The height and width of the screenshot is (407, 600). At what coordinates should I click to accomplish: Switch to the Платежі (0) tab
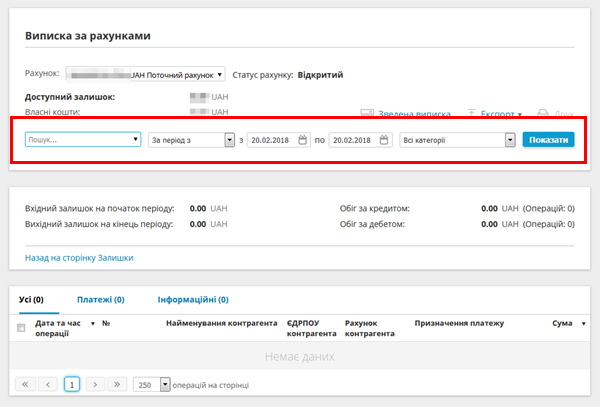[x=101, y=300]
